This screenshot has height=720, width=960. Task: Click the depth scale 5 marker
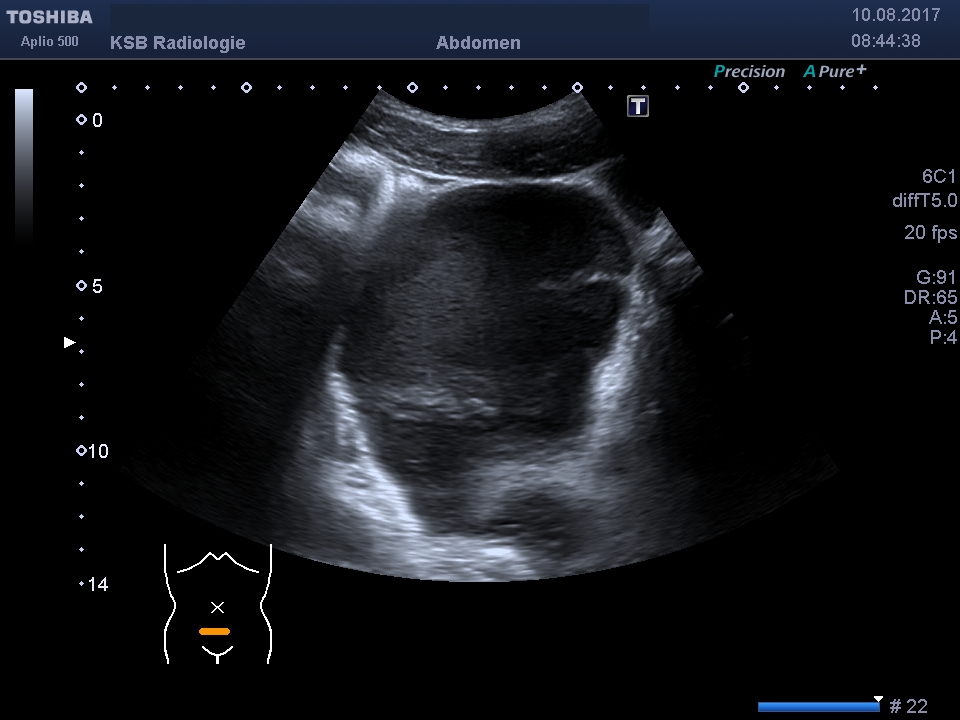click(89, 286)
